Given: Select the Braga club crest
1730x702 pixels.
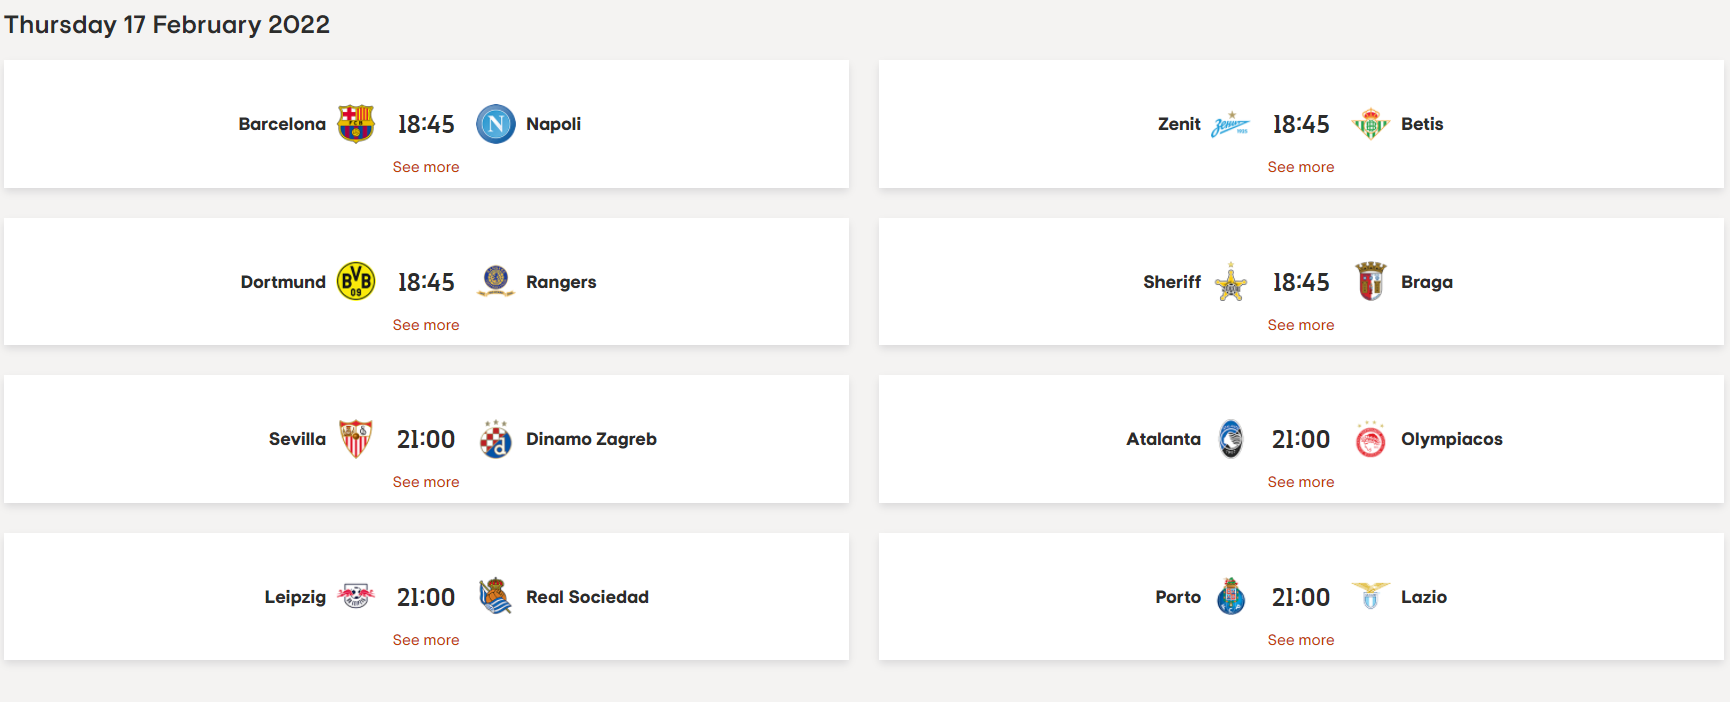Looking at the screenshot, I should [1371, 281].
